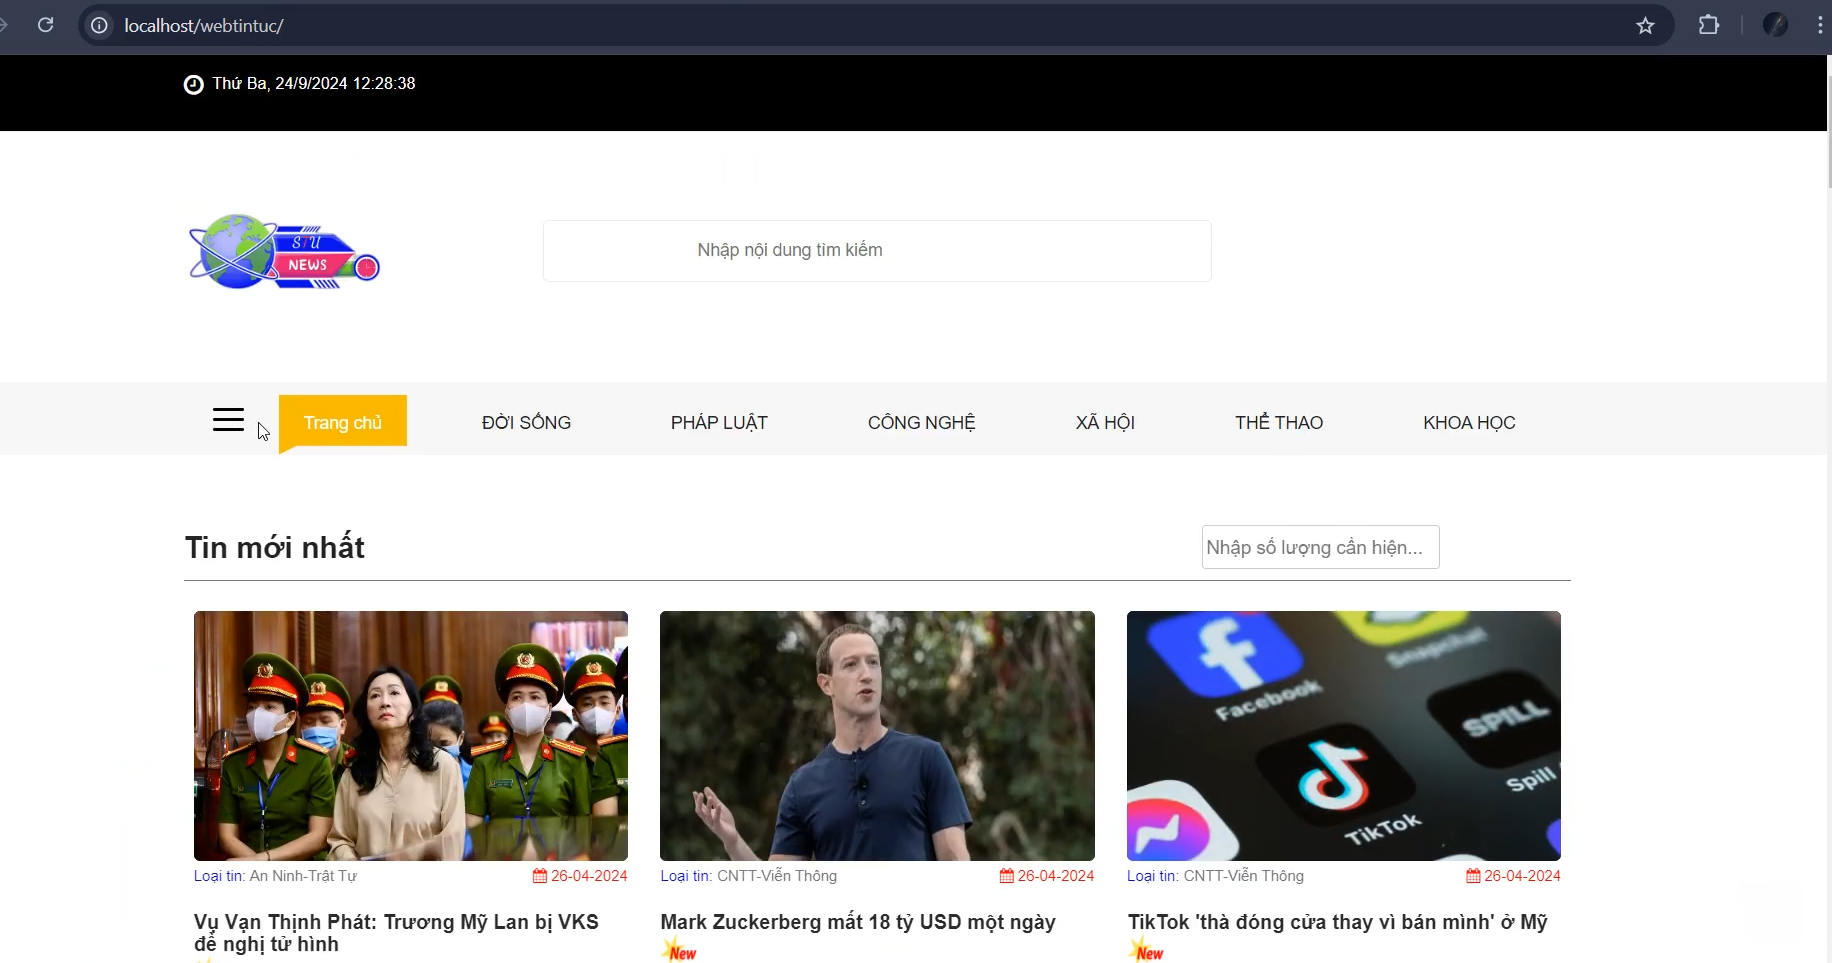
Task: Open TikTok app icons photo
Action: point(1344,736)
